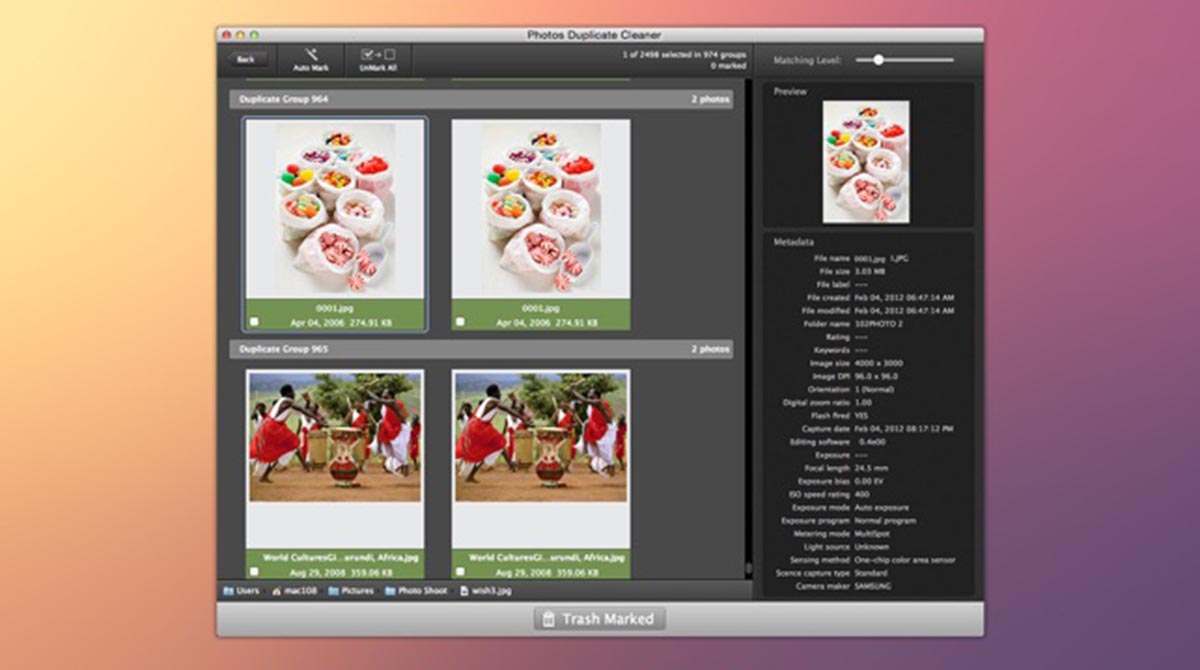
Task: Tick the checkbox of first Group 965 photo
Action: [254, 571]
